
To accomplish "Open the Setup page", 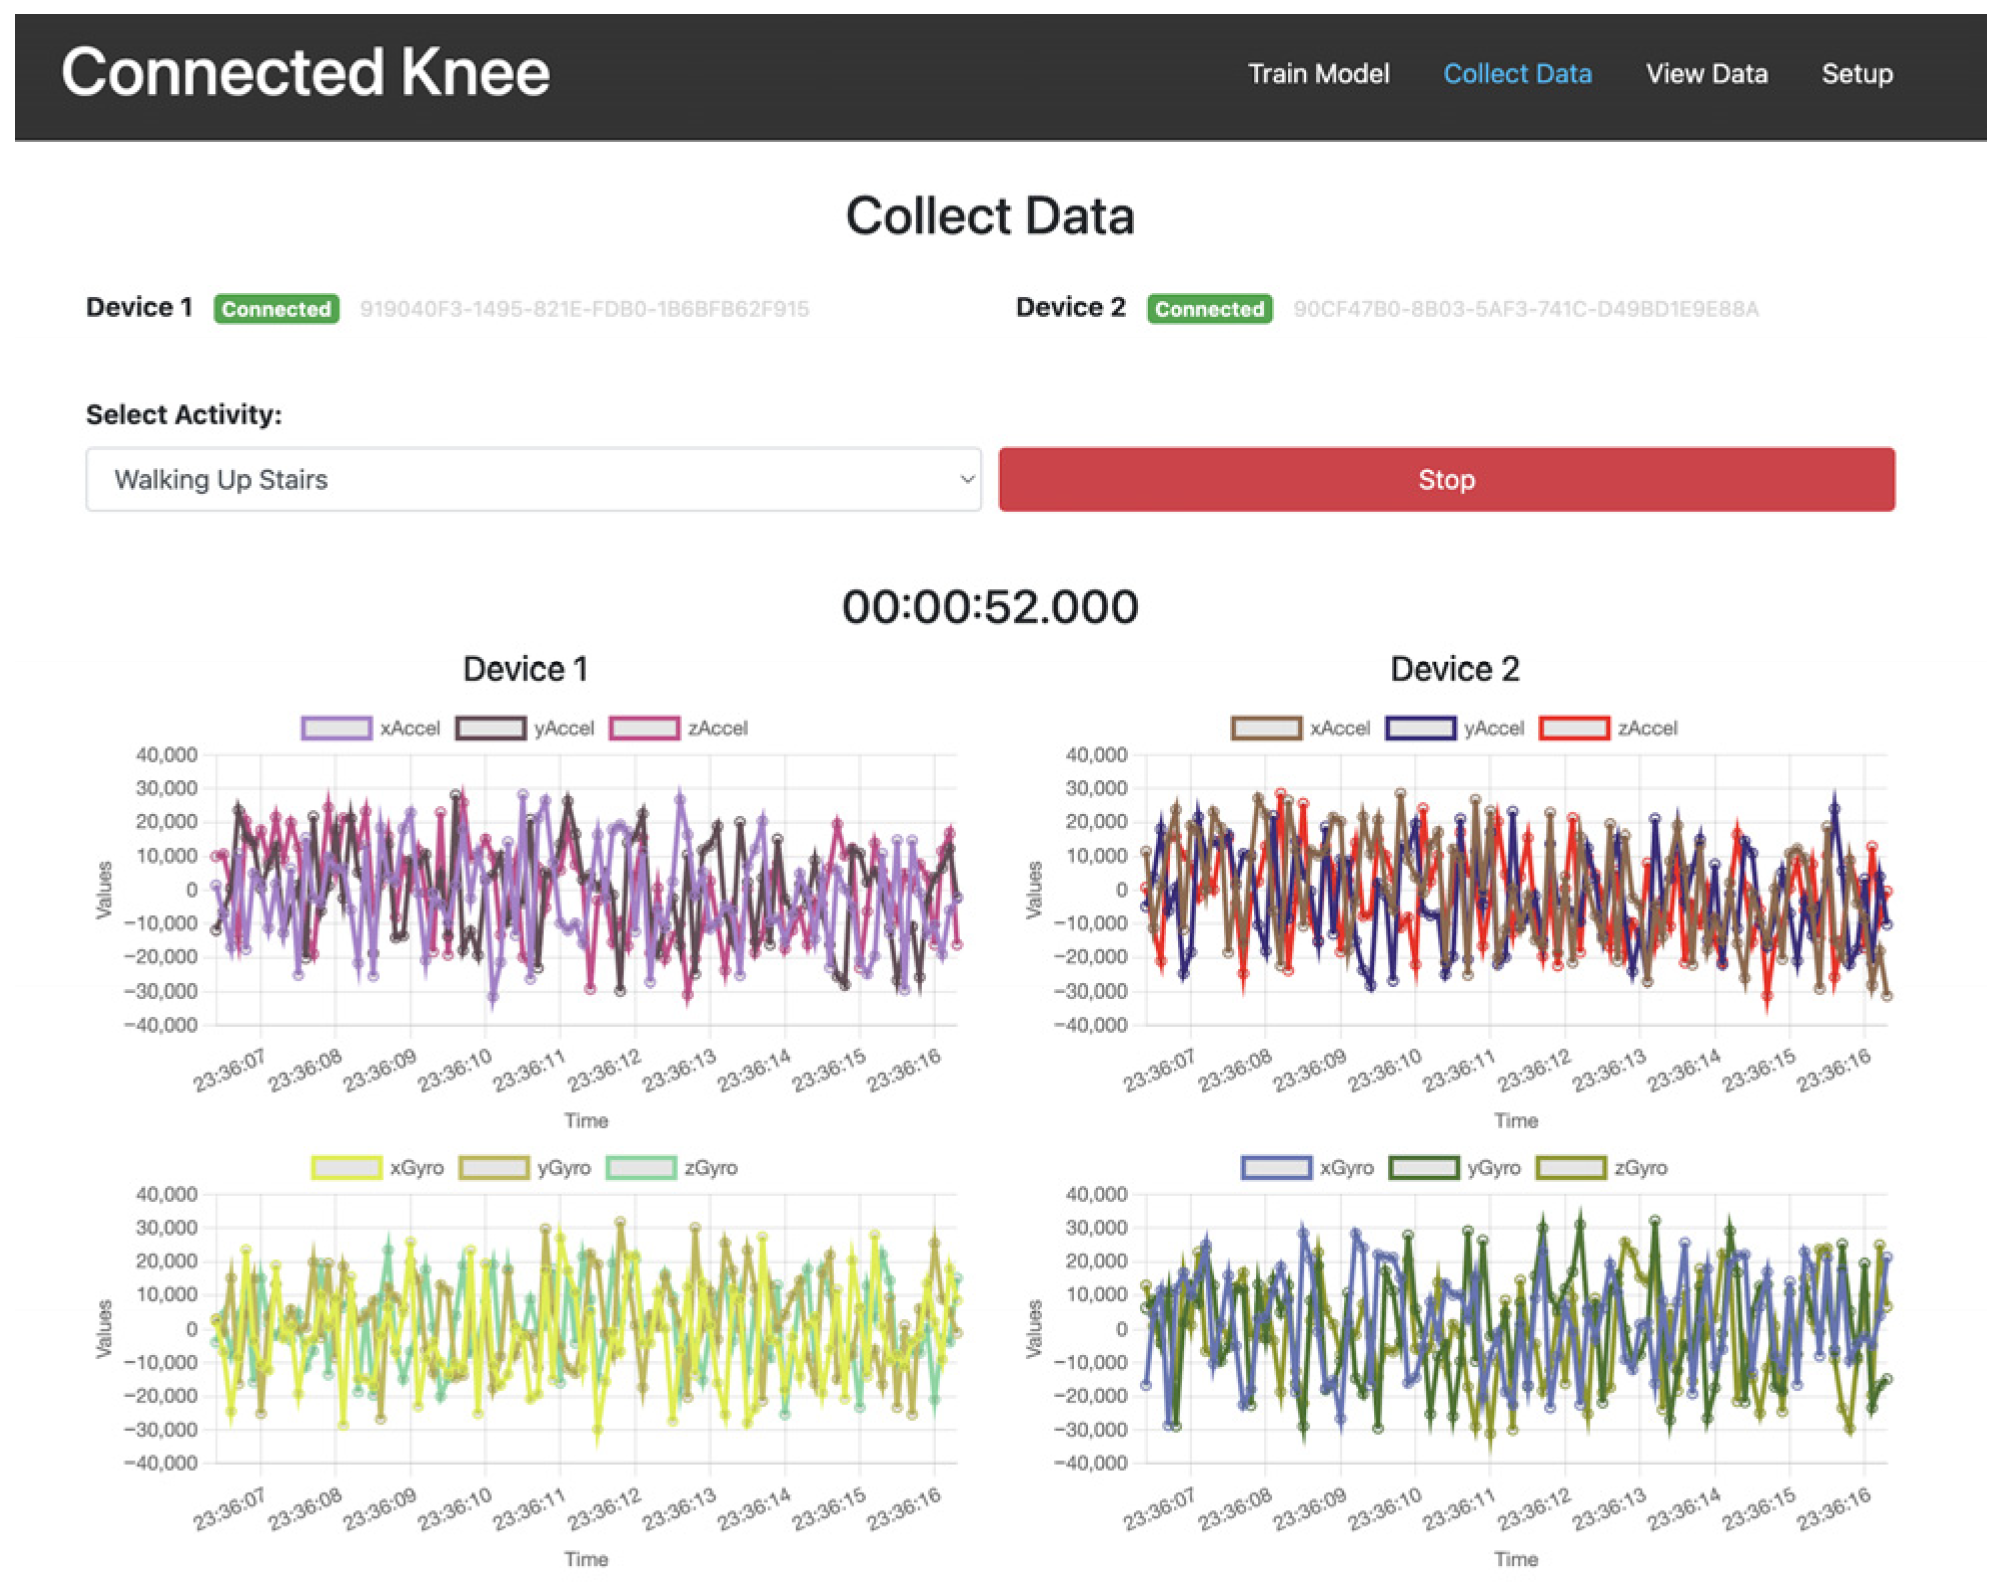I will coord(1856,74).
